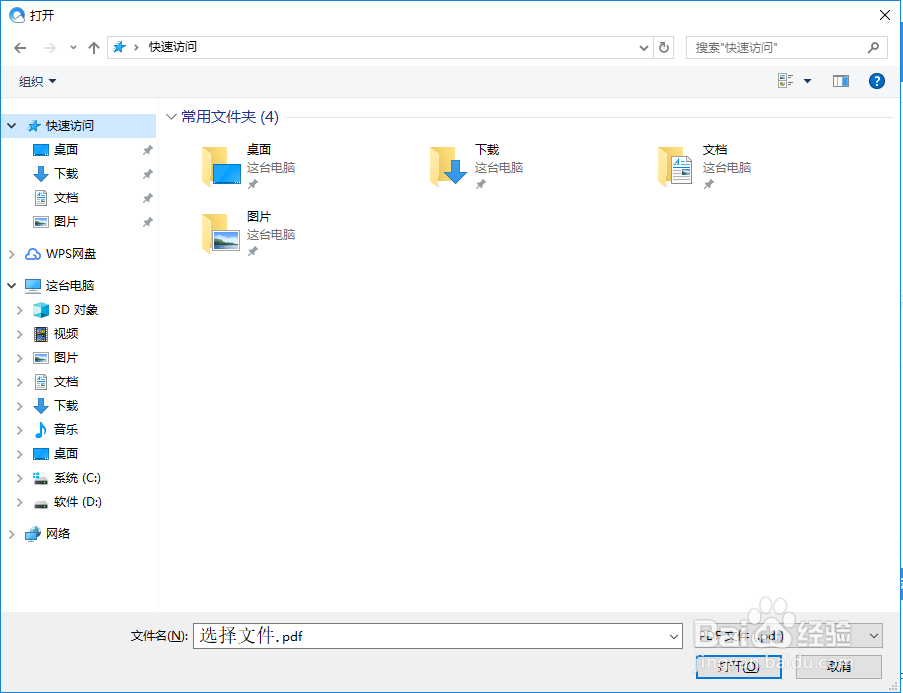This screenshot has height=693, width=903.
Task: Click the preview pane icon
Action: pyautogui.click(x=841, y=80)
